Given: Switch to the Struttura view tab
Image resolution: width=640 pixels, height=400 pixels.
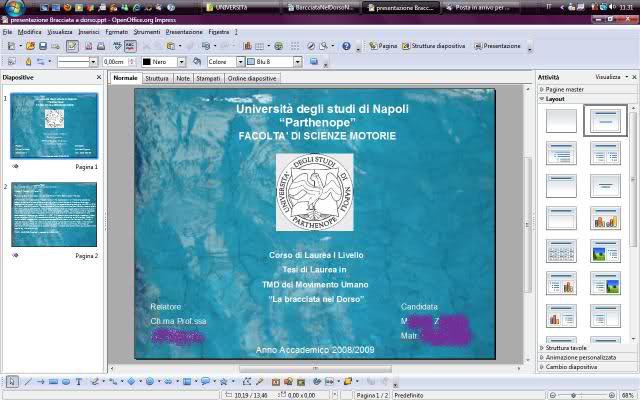Looking at the screenshot, I should [157, 78].
